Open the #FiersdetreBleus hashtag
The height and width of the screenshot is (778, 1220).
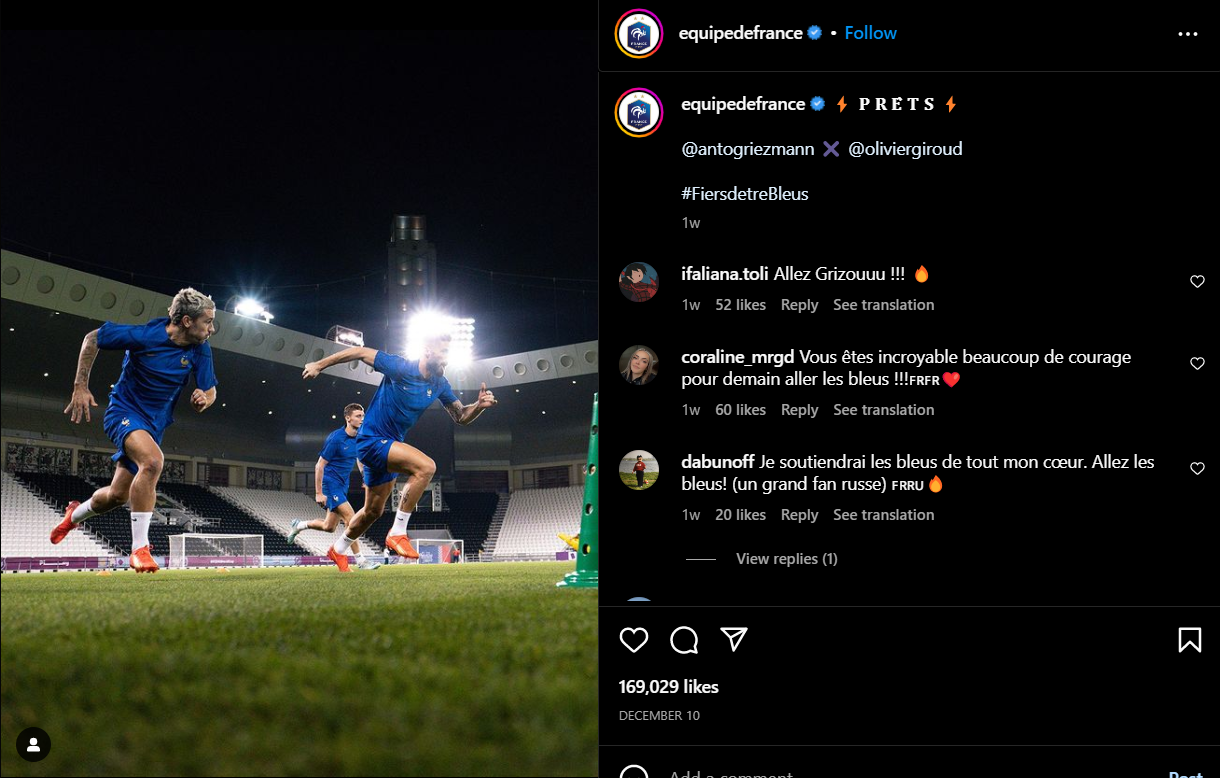(744, 194)
